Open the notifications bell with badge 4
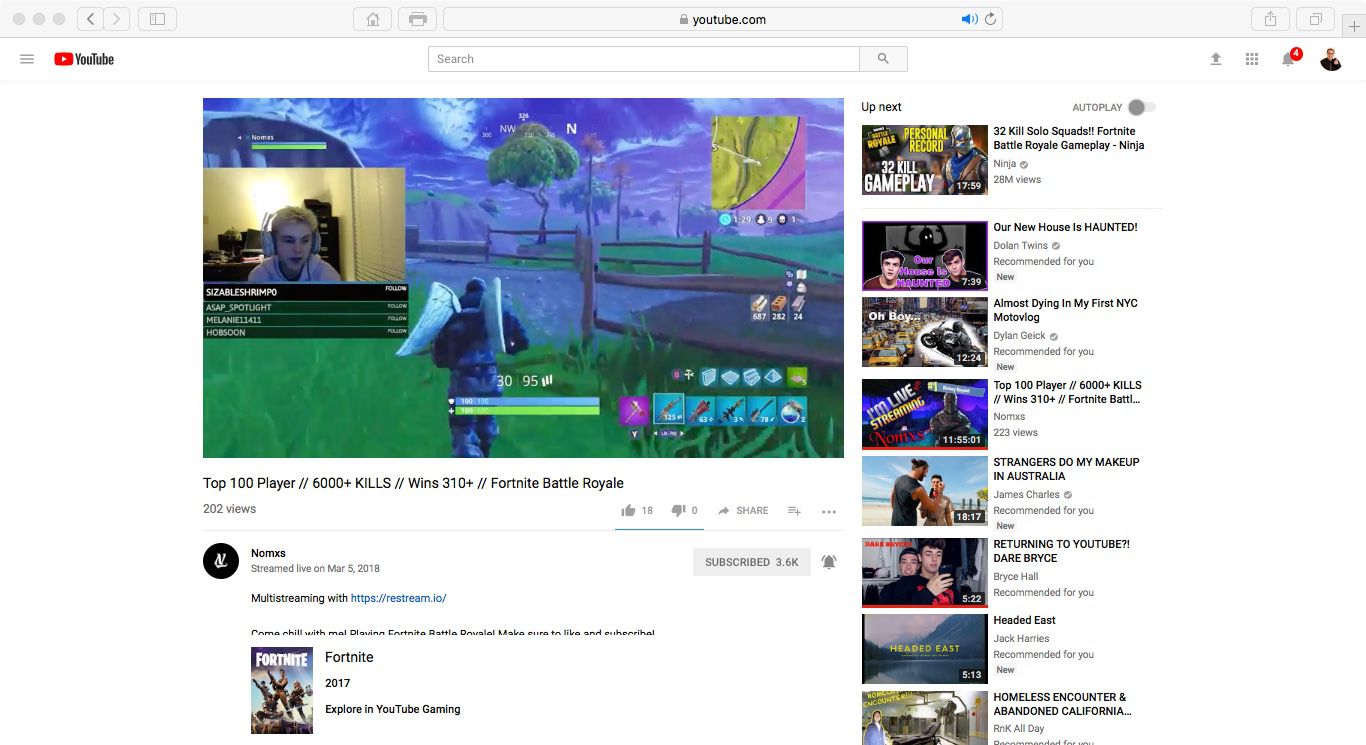Viewport: 1366px width, 745px height. (x=1289, y=58)
